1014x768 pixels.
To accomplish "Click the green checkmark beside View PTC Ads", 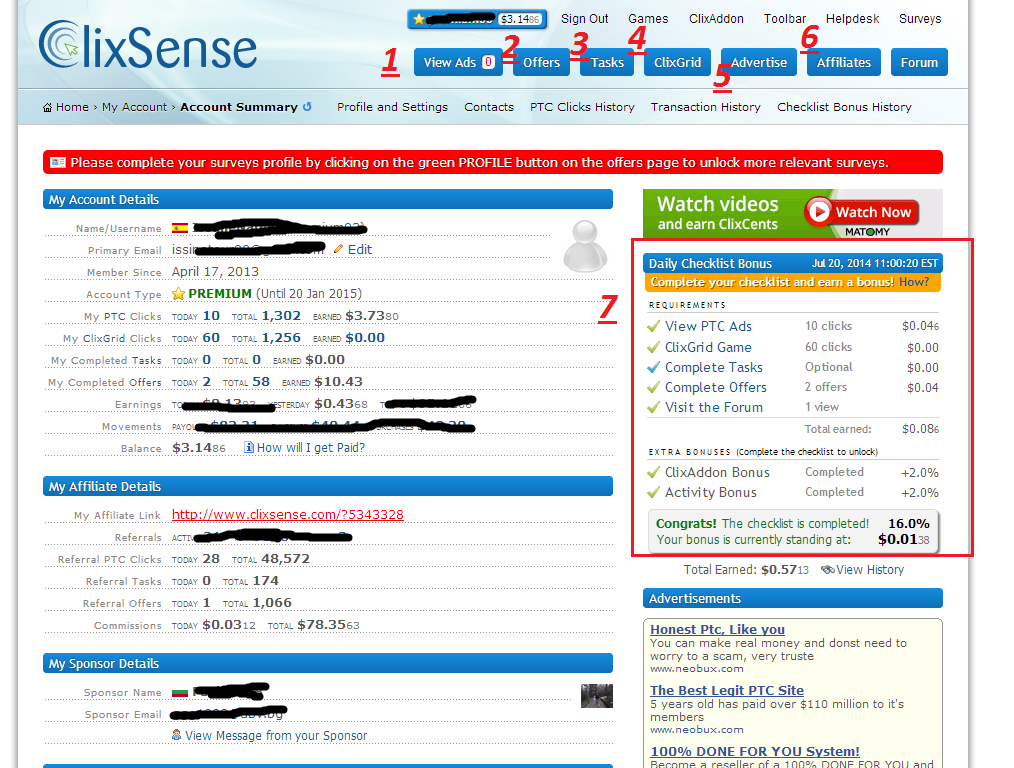I will [x=653, y=326].
